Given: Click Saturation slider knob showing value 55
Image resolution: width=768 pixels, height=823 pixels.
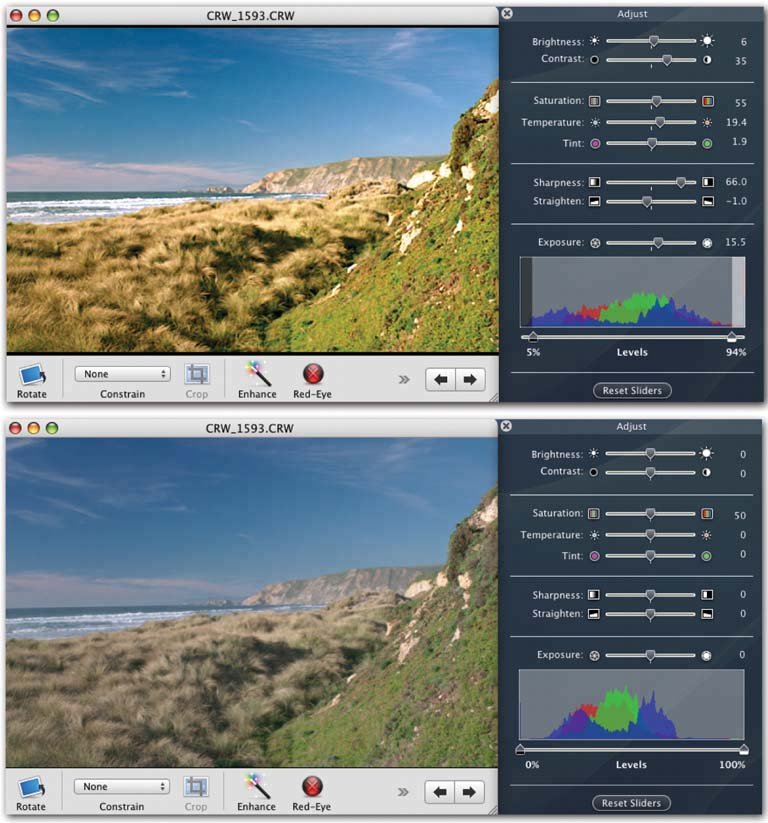Looking at the screenshot, I should click(x=656, y=101).
